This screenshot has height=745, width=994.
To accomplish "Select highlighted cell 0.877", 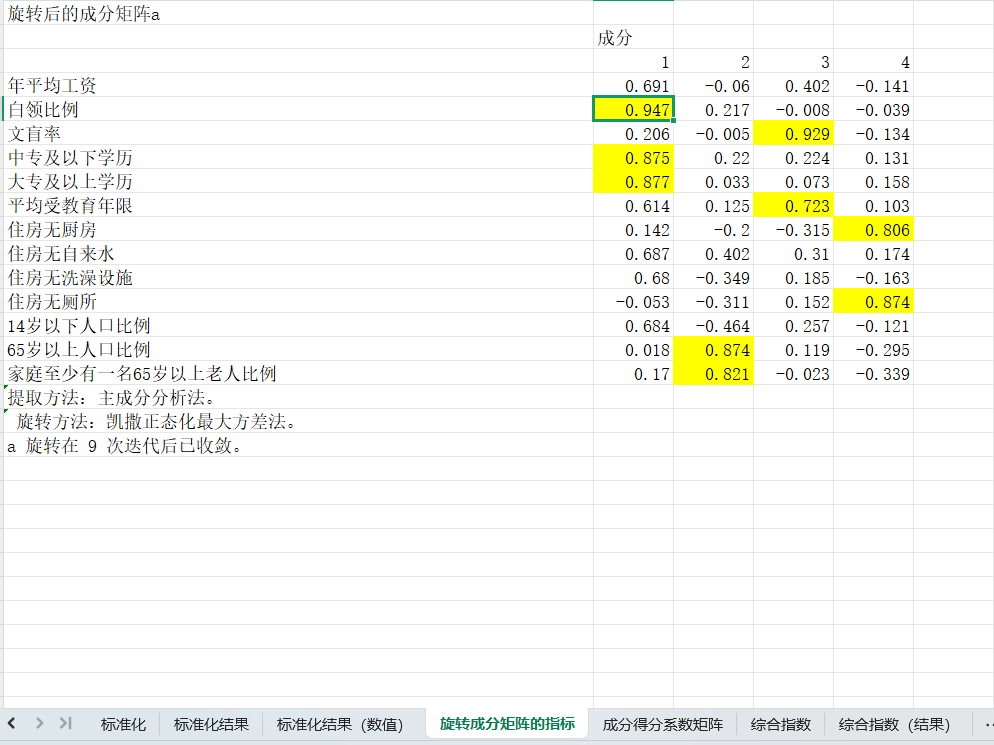I will tap(633, 182).
